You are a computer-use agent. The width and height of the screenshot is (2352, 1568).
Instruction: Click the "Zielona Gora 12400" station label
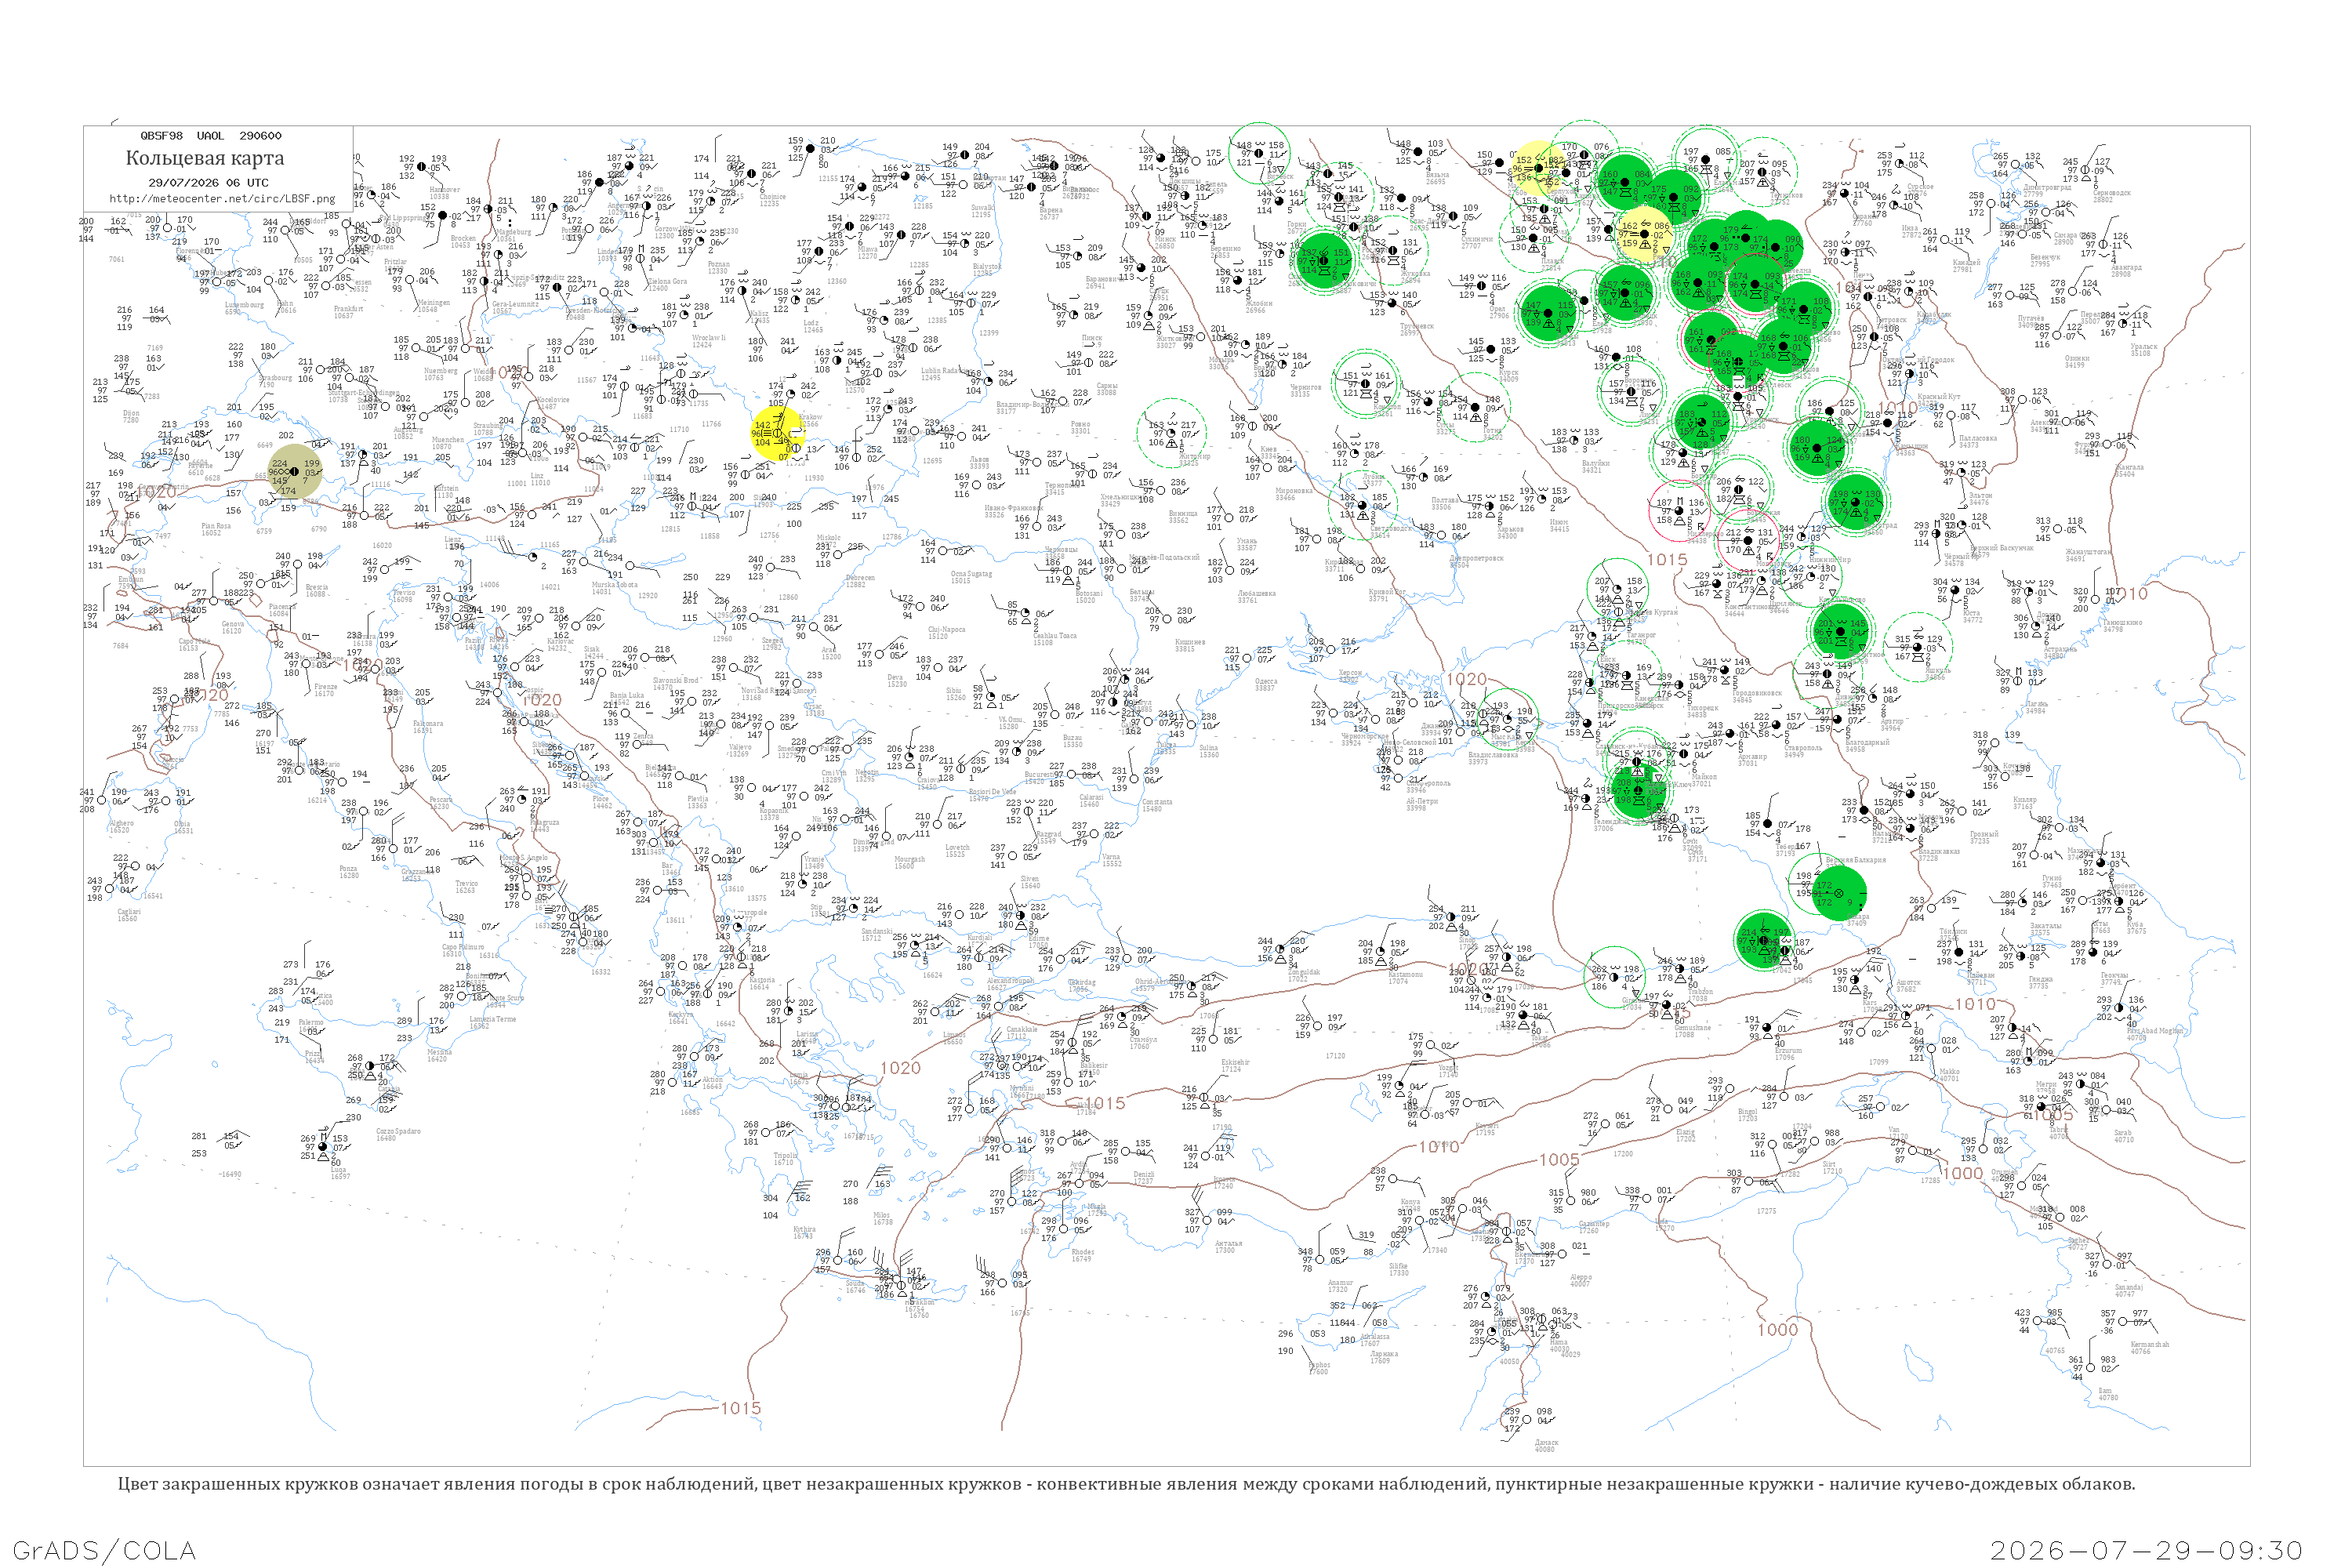667,285
